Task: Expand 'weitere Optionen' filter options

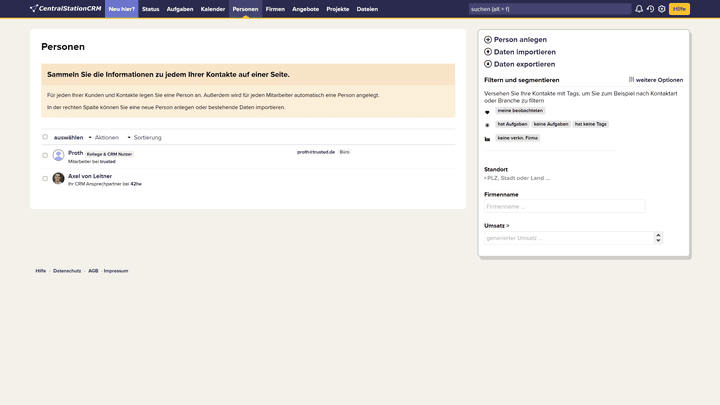Action: pos(657,80)
